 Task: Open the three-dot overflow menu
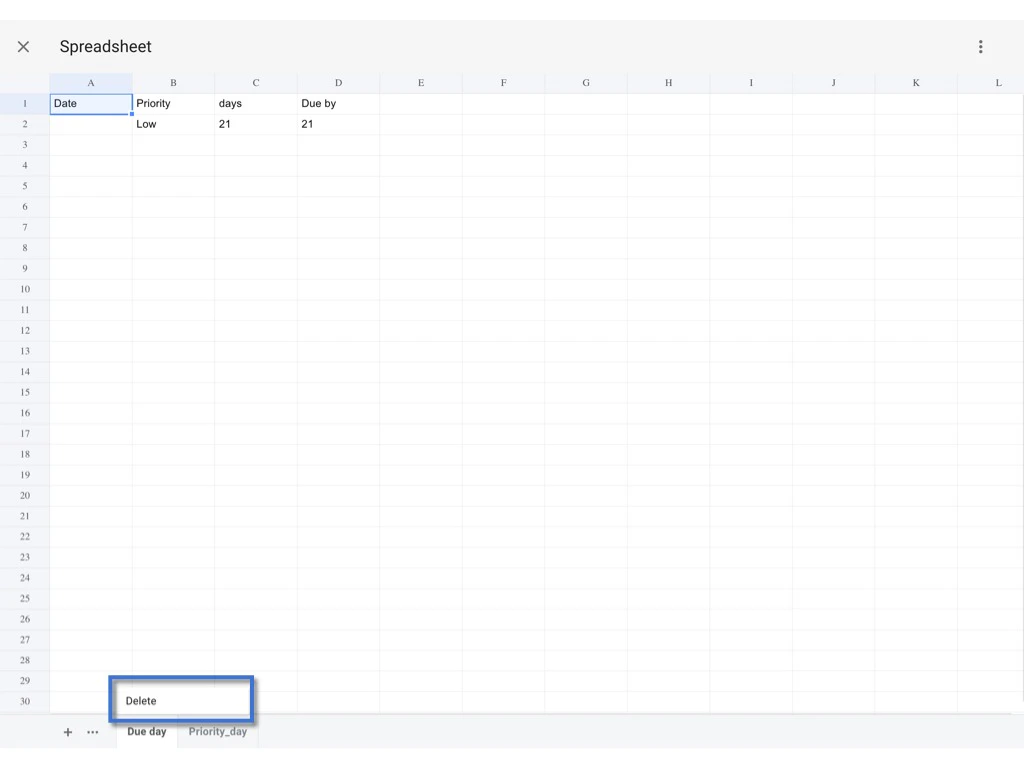click(981, 46)
